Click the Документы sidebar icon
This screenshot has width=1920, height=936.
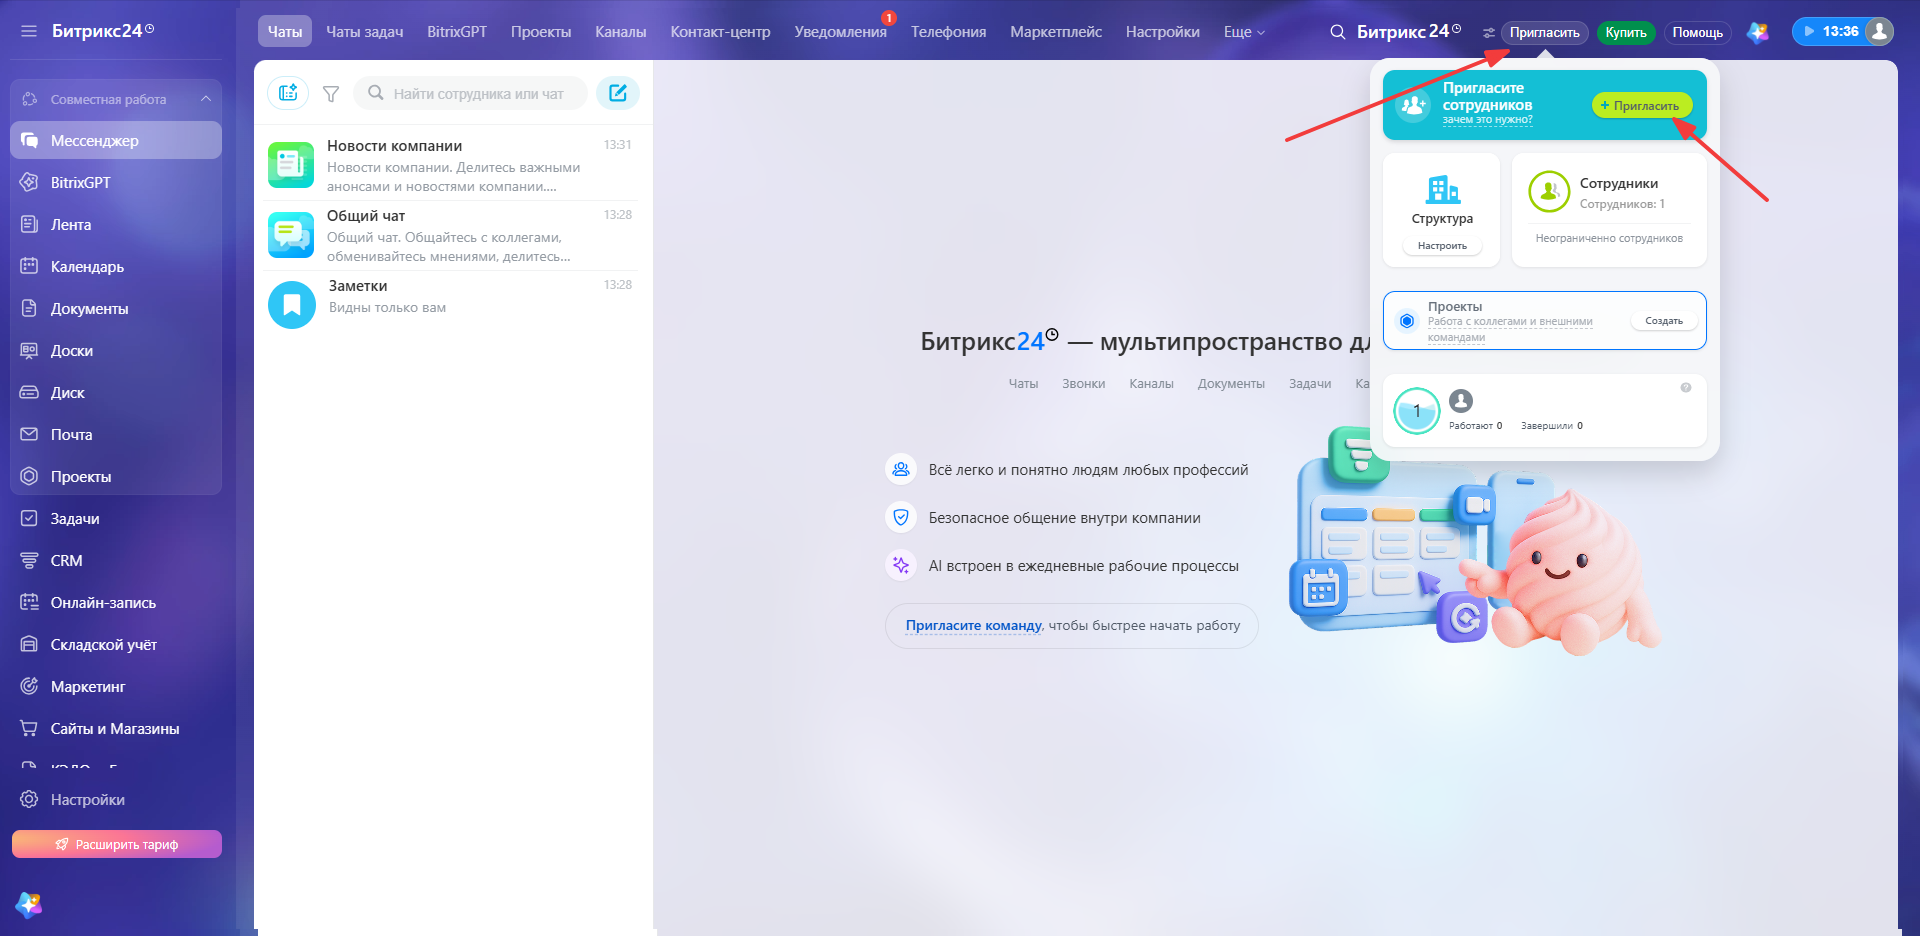click(29, 308)
